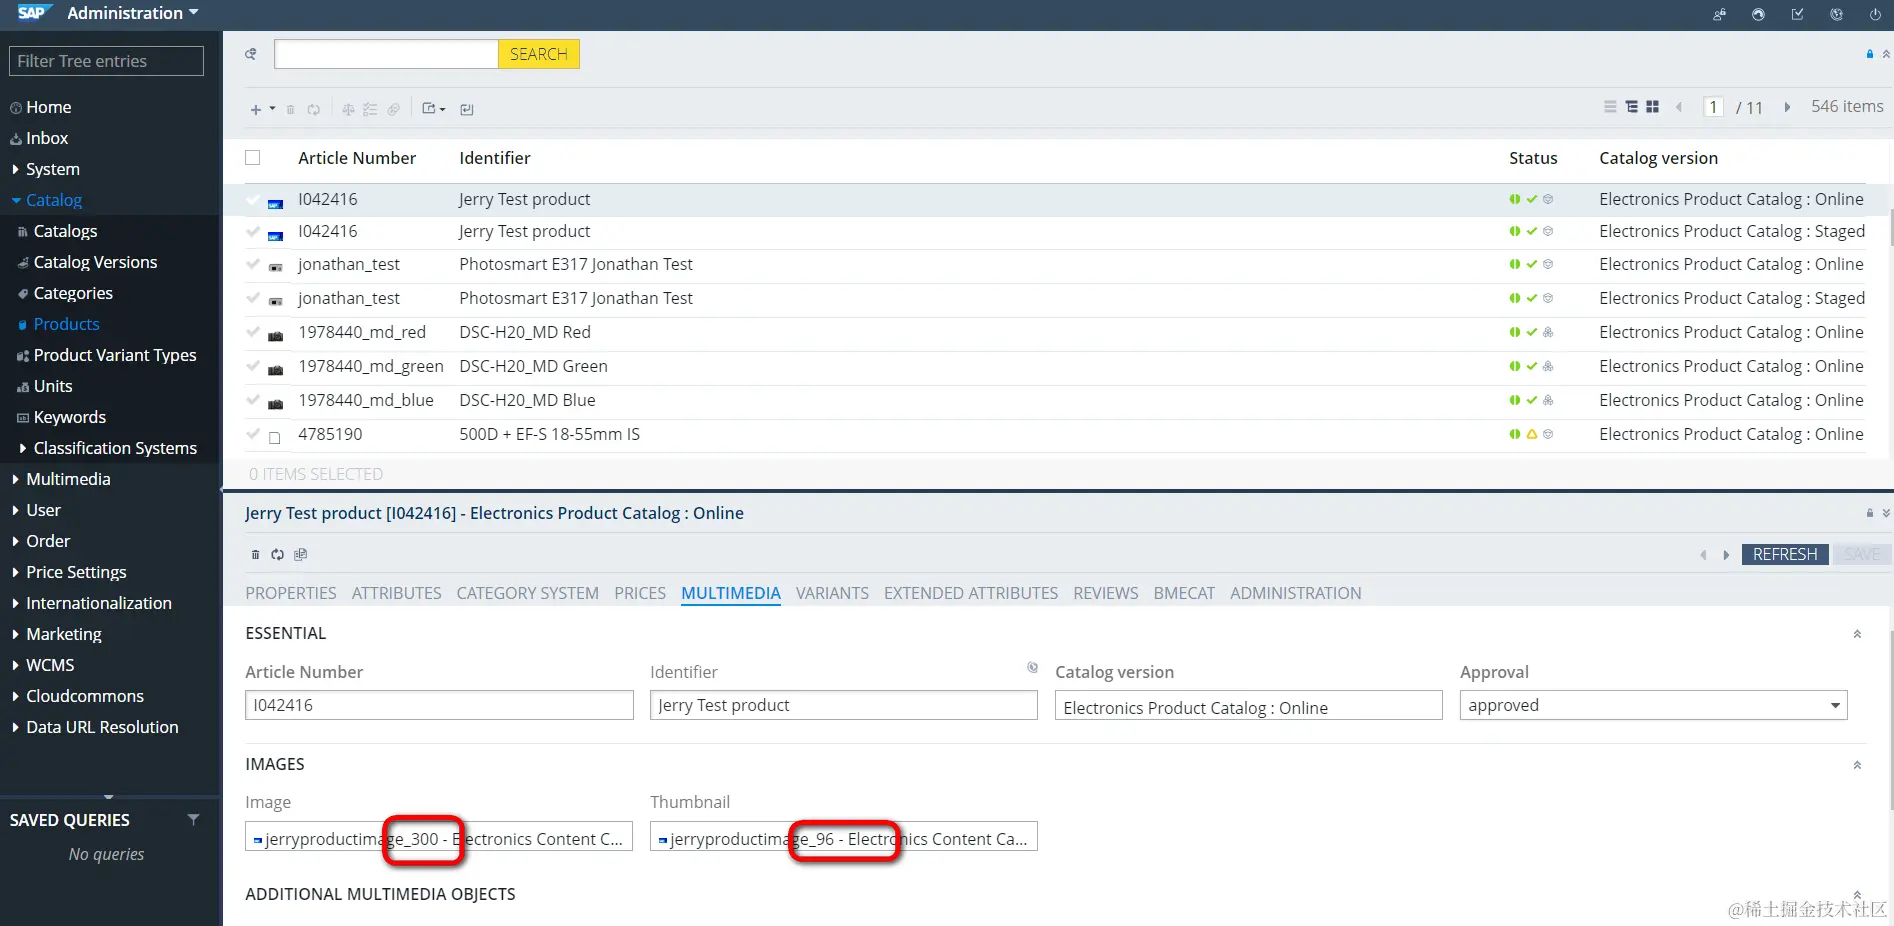Tick the checkmark for 1978440_md_blue row
Viewport: 1894px width, 926px height.
(253, 400)
